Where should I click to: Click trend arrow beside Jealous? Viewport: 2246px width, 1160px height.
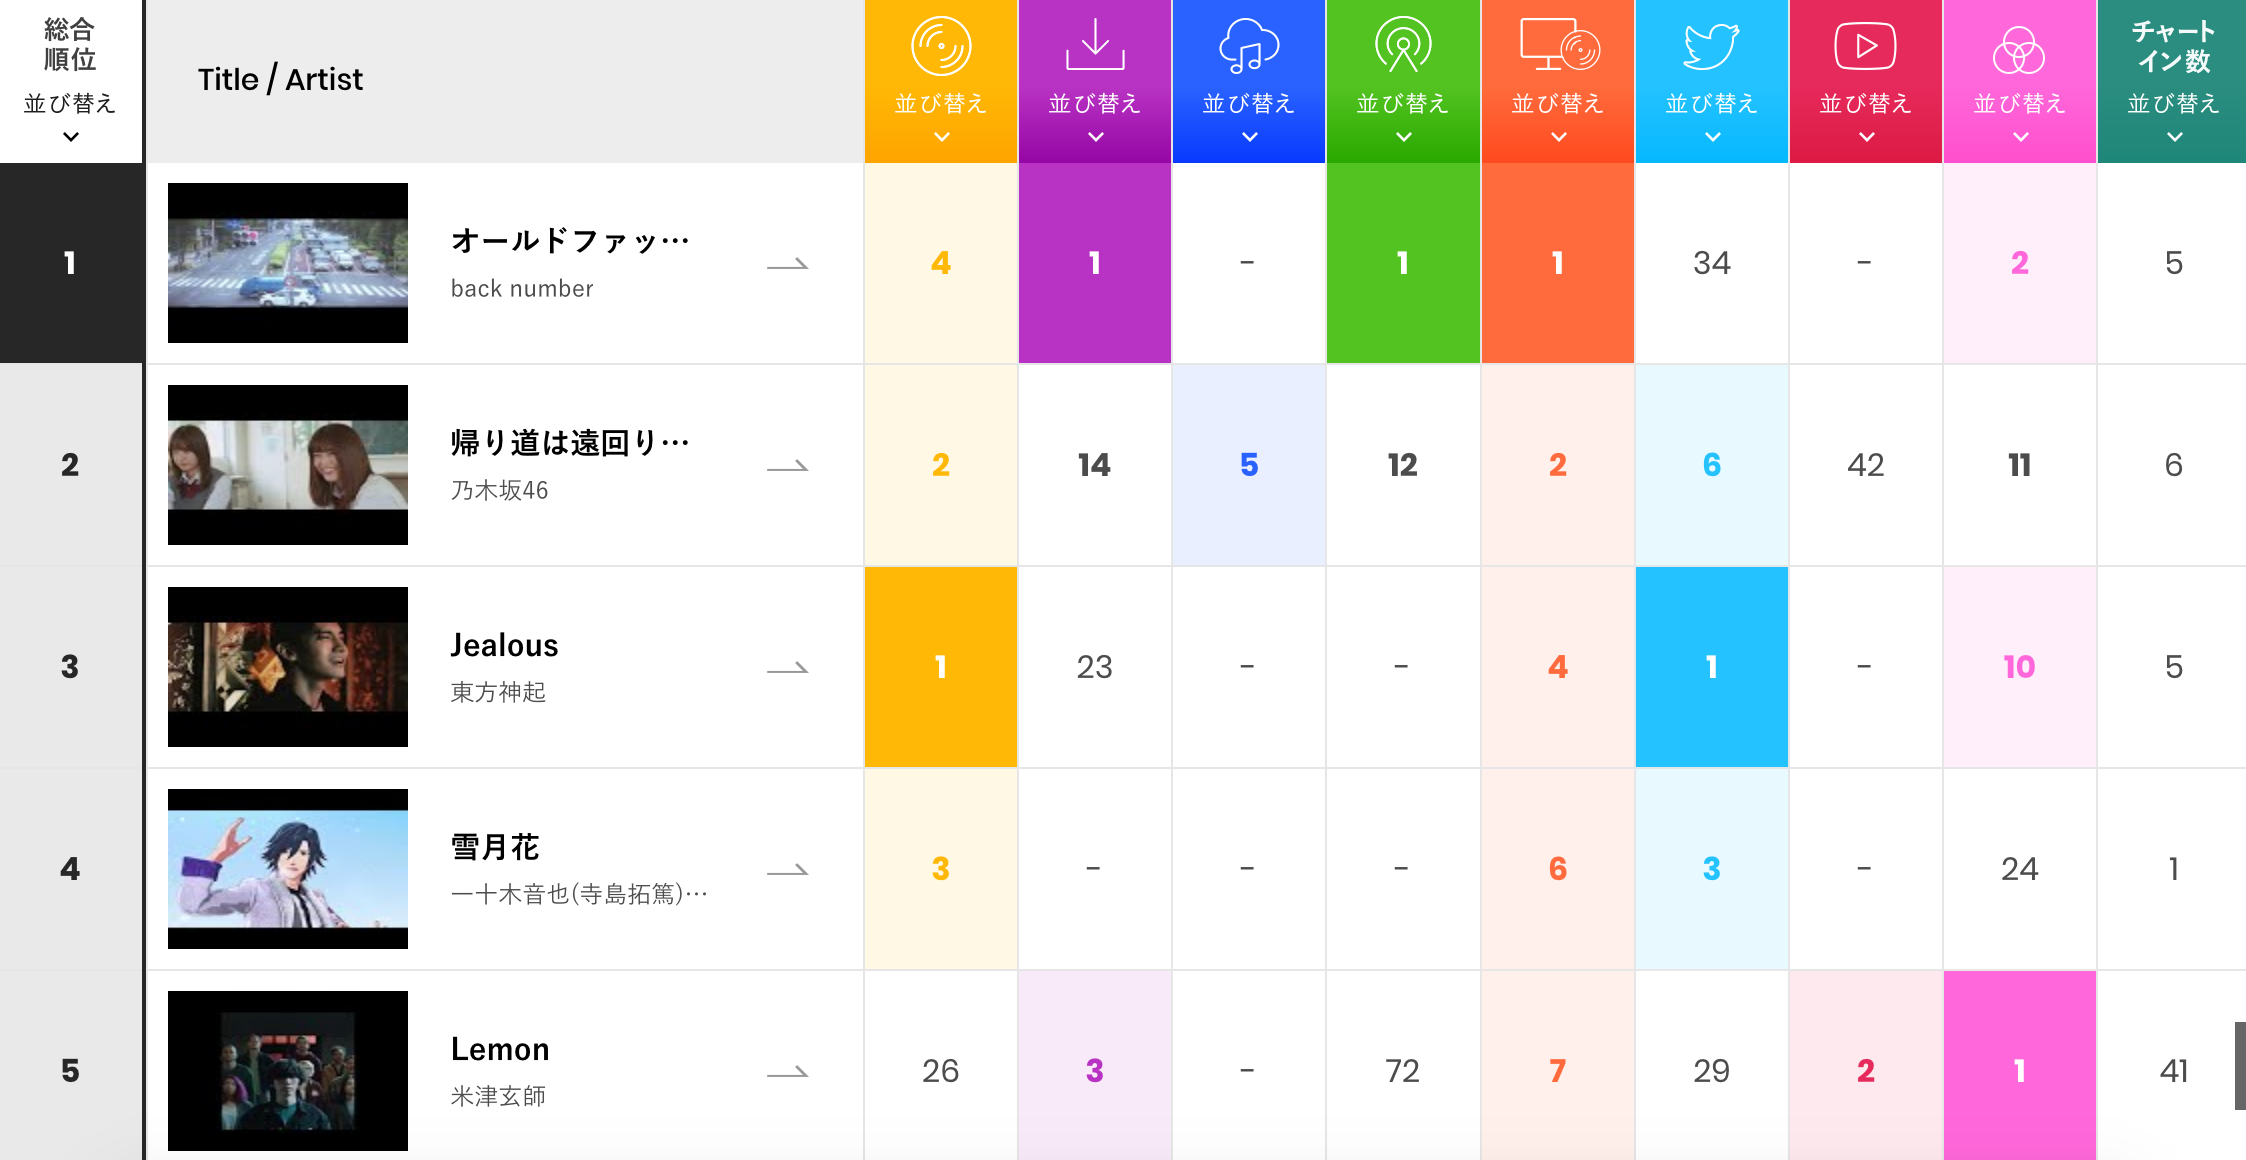(787, 668)
